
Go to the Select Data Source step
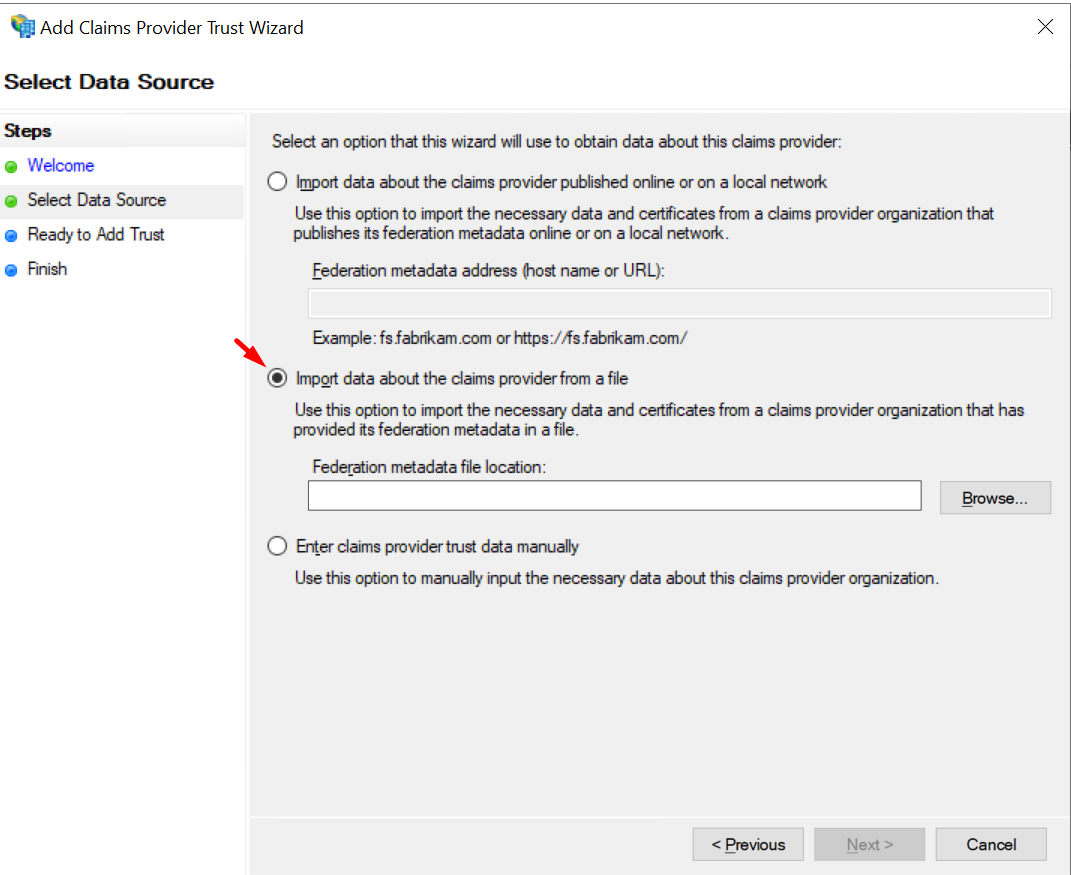(x=97, y=200)
